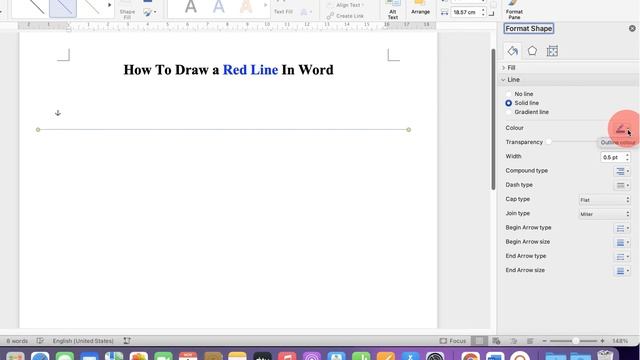Viewport: 640px width, 360px height.
Task: Choose the grey WordArt A style
Action: point(191,7)
